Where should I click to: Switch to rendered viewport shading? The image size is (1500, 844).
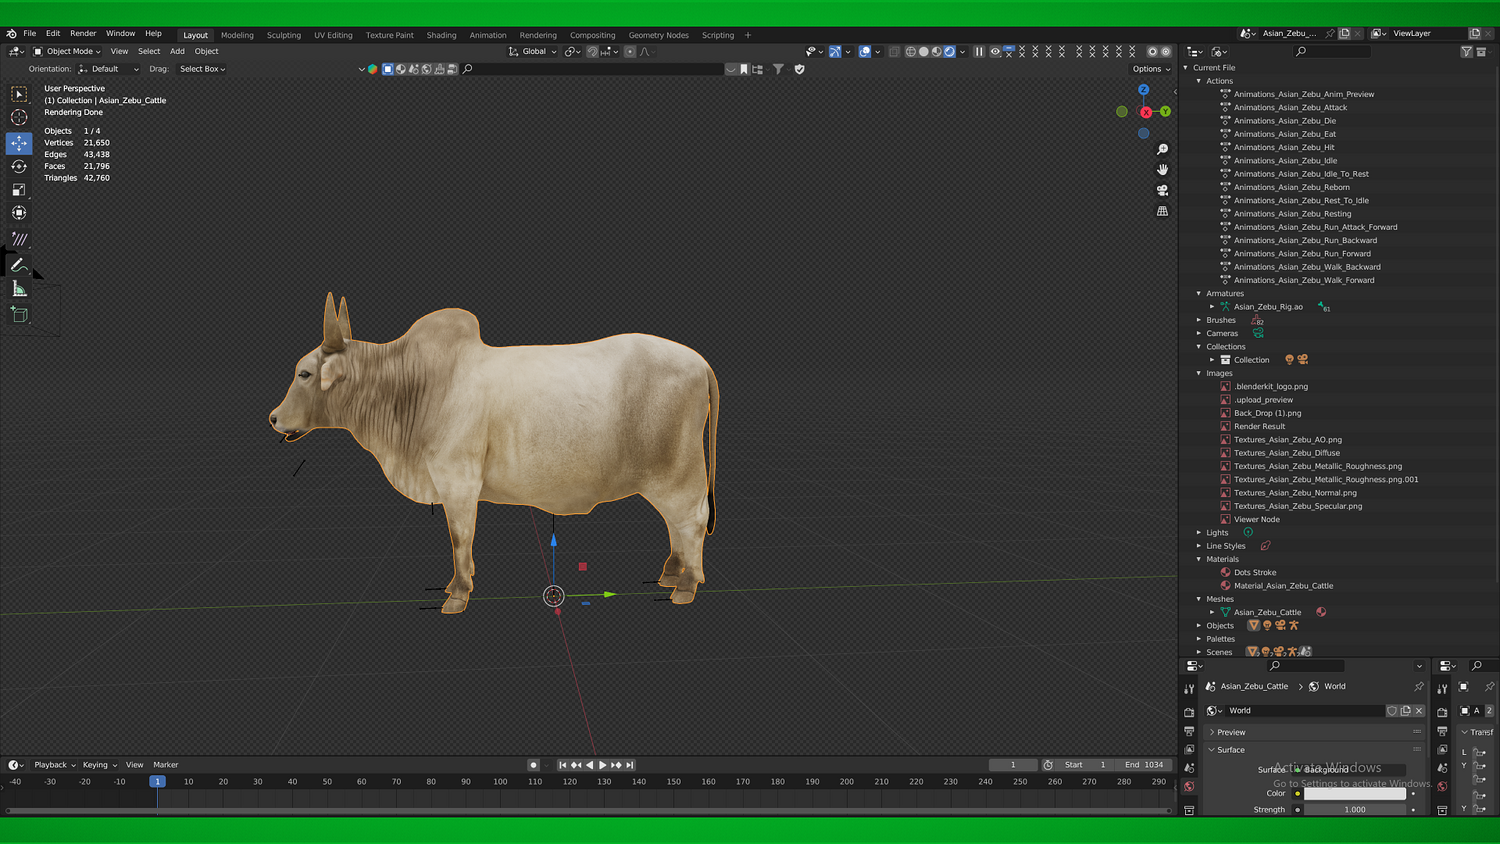pyautogui.click(x=950, y=52)
